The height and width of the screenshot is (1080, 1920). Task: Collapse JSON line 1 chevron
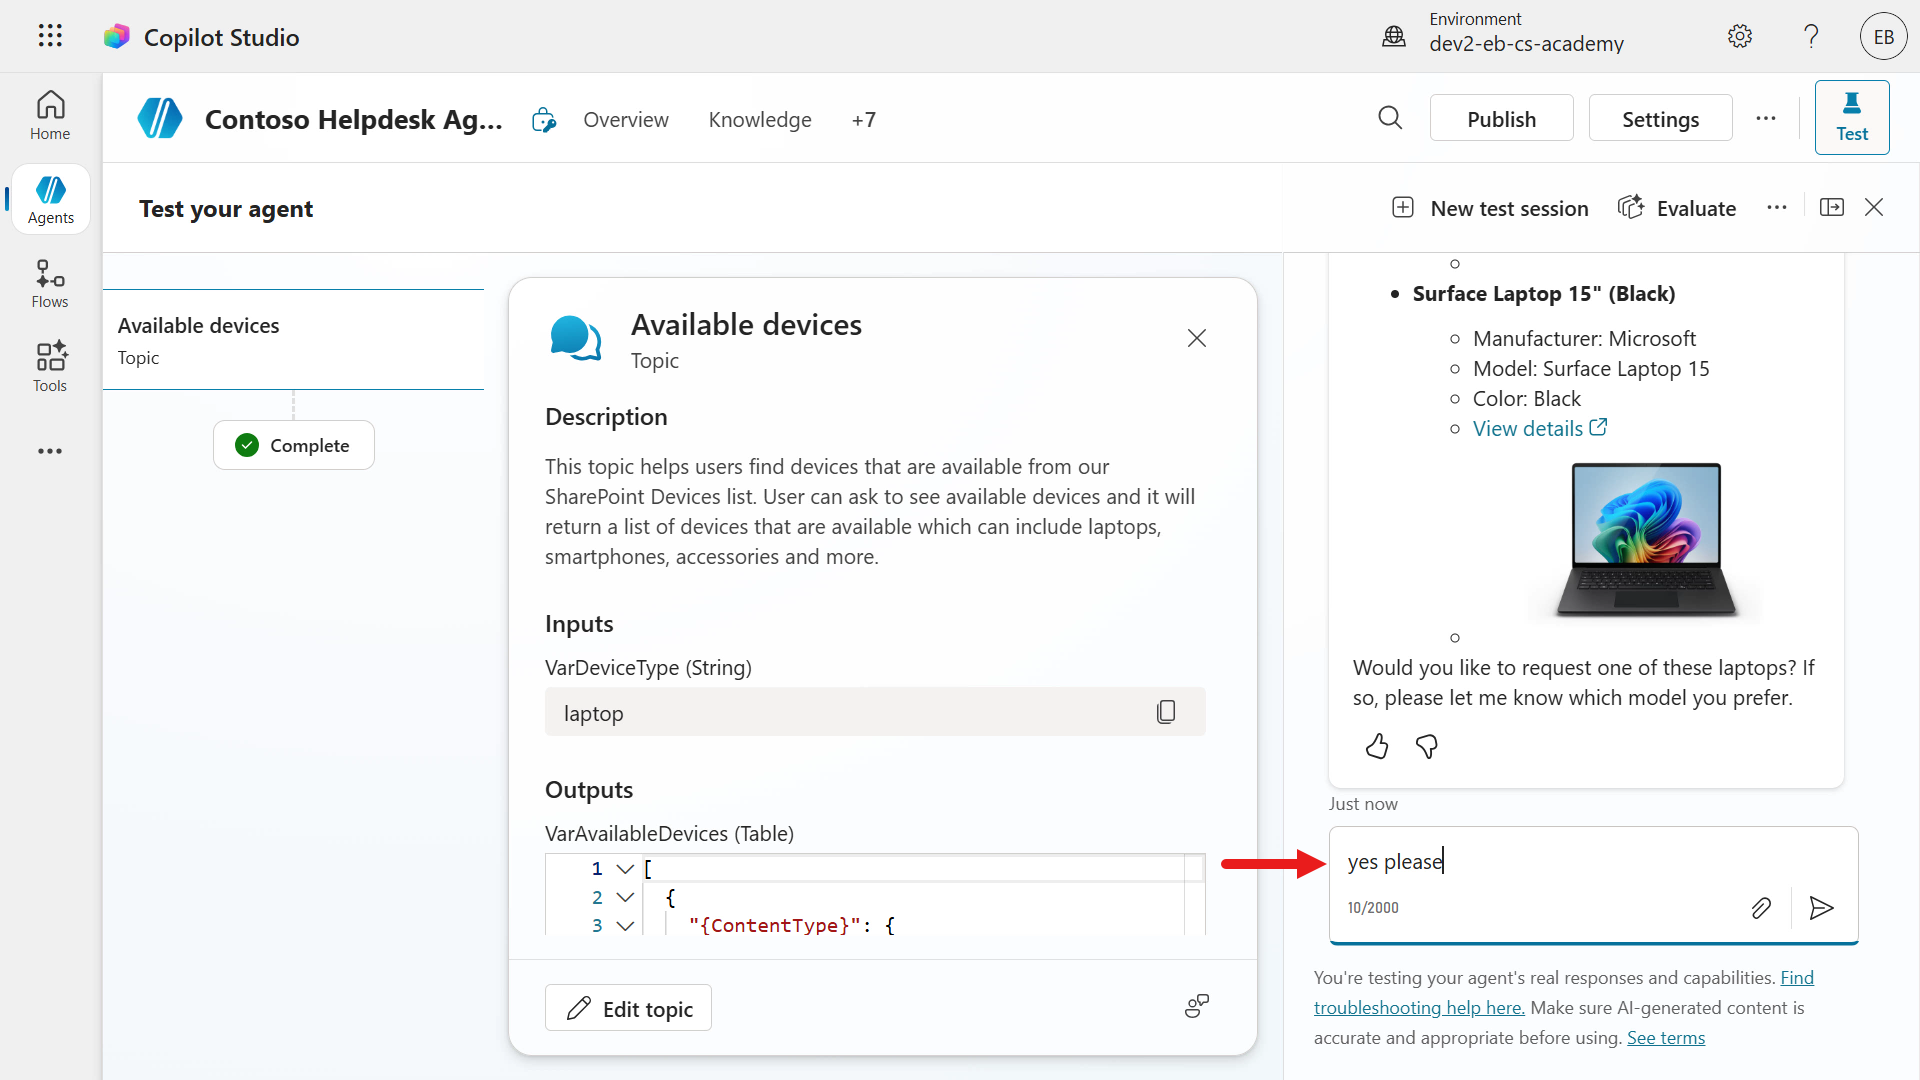625,869
